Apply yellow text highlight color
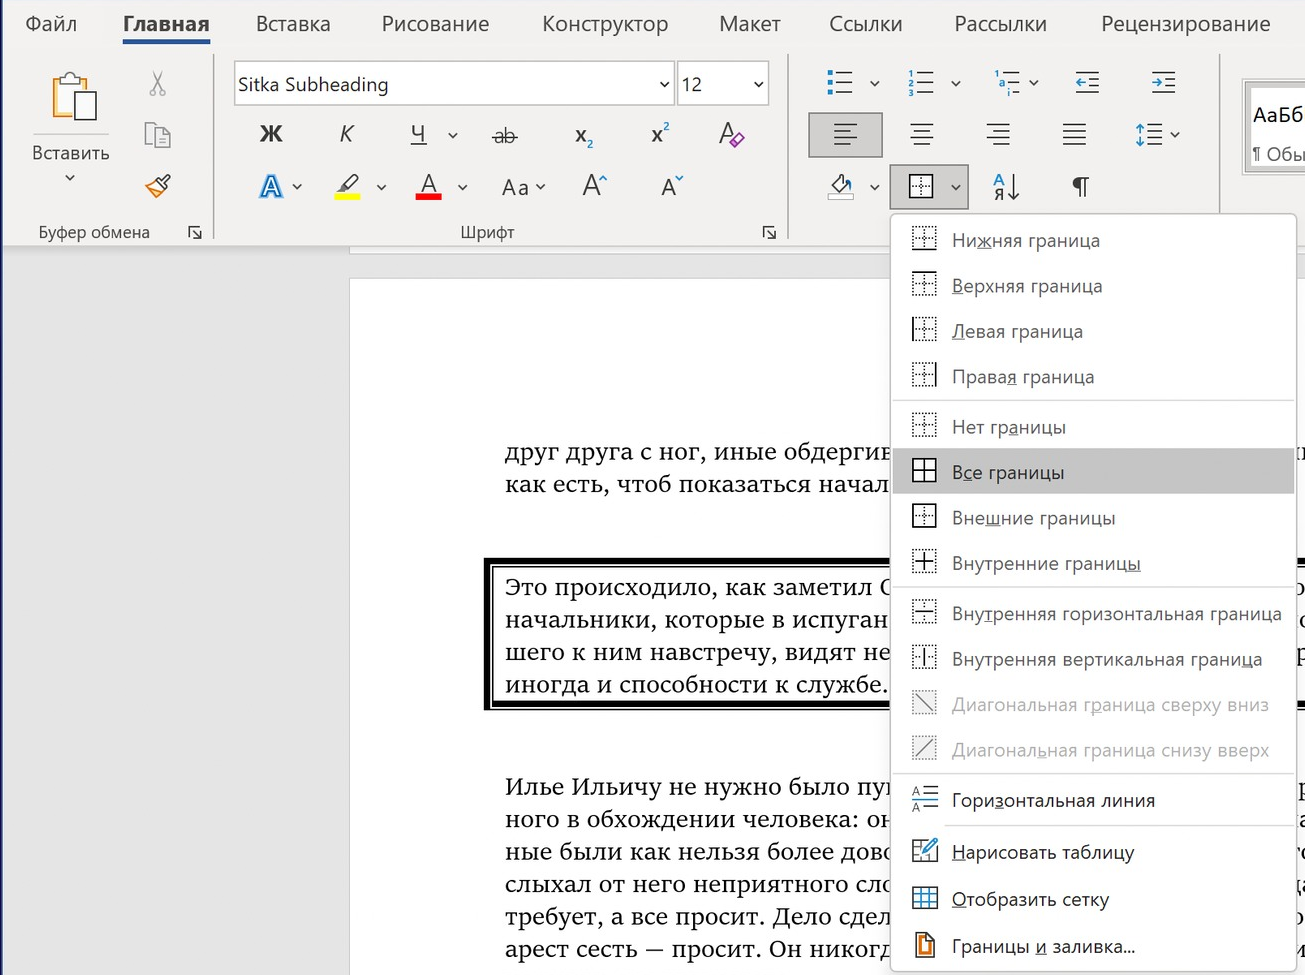Viewport: 1305px width, 975px height. 348,187
